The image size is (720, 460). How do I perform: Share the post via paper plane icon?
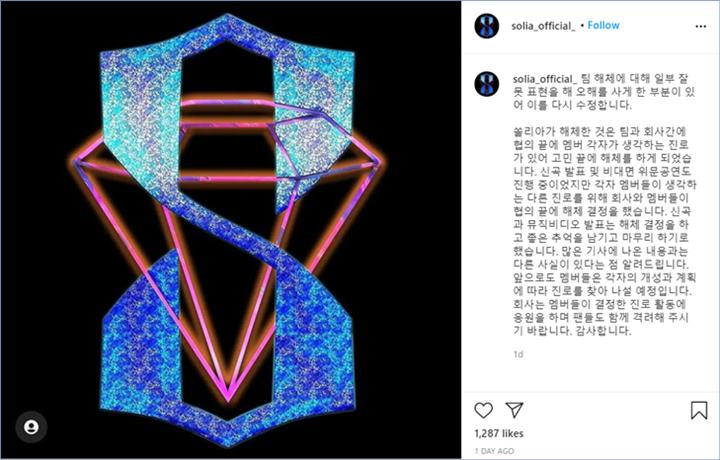pyautogui.click(x=514, y=410)
